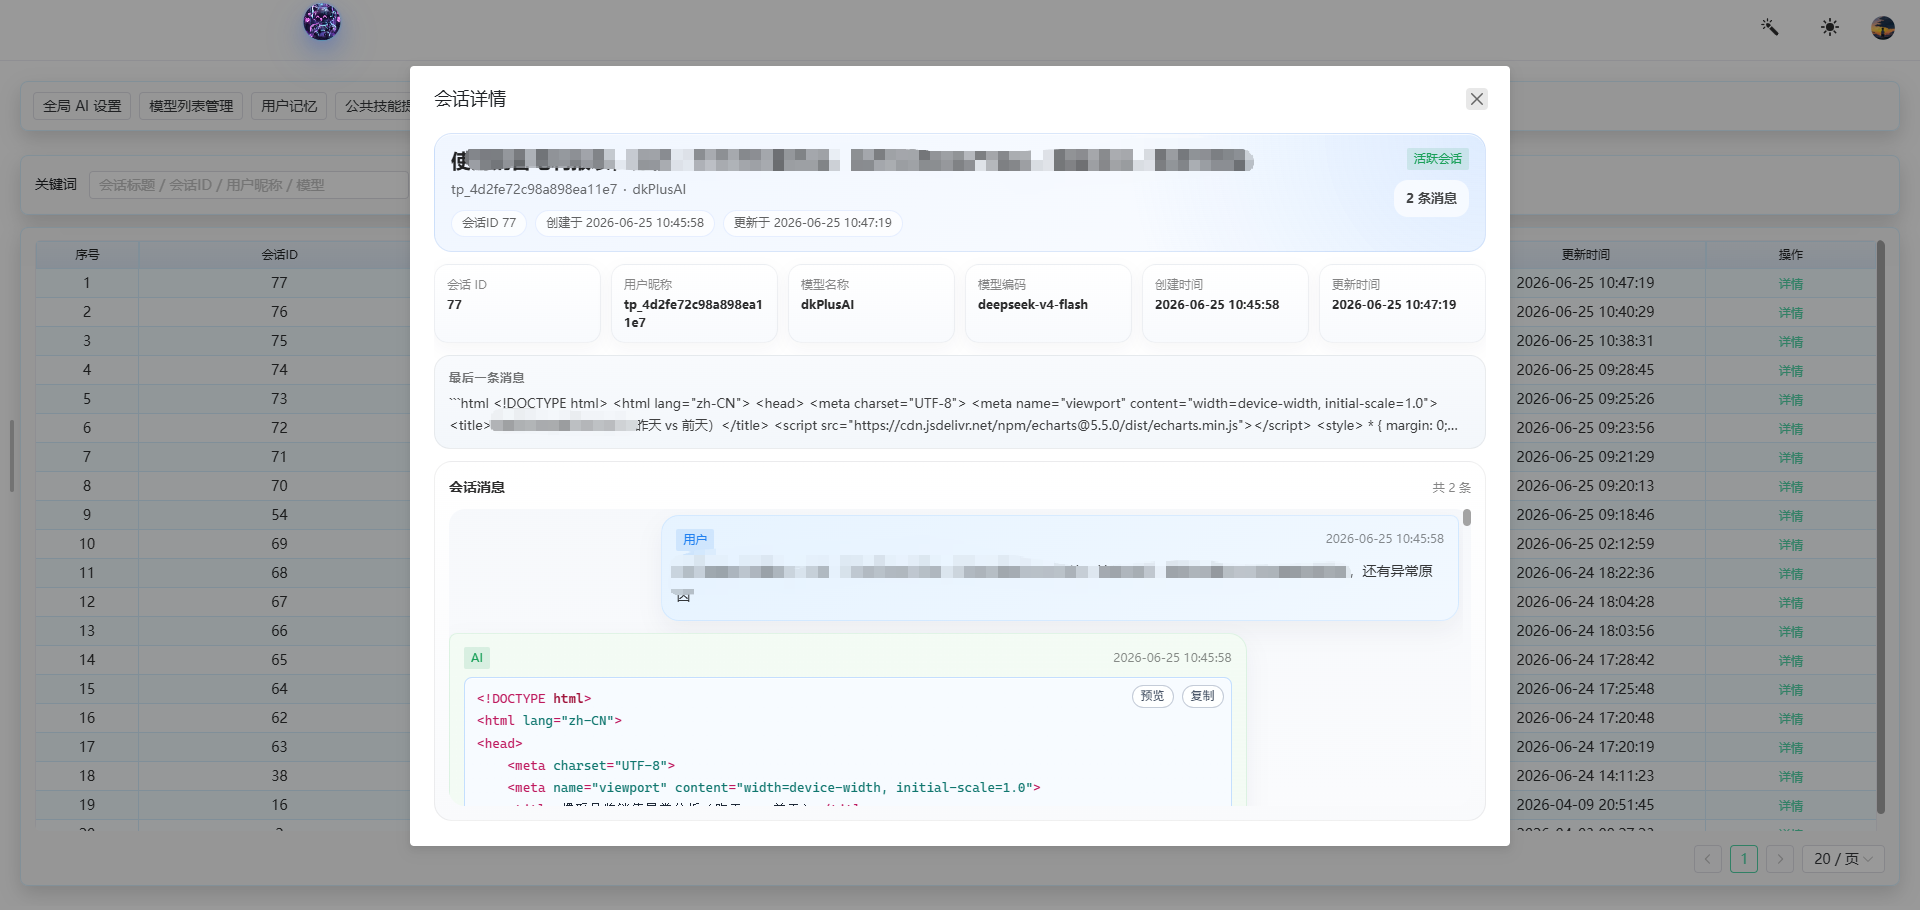Go to previous page arrow
The image size is (1920, 910).
pyautogui.click(x=1708, y=859)
